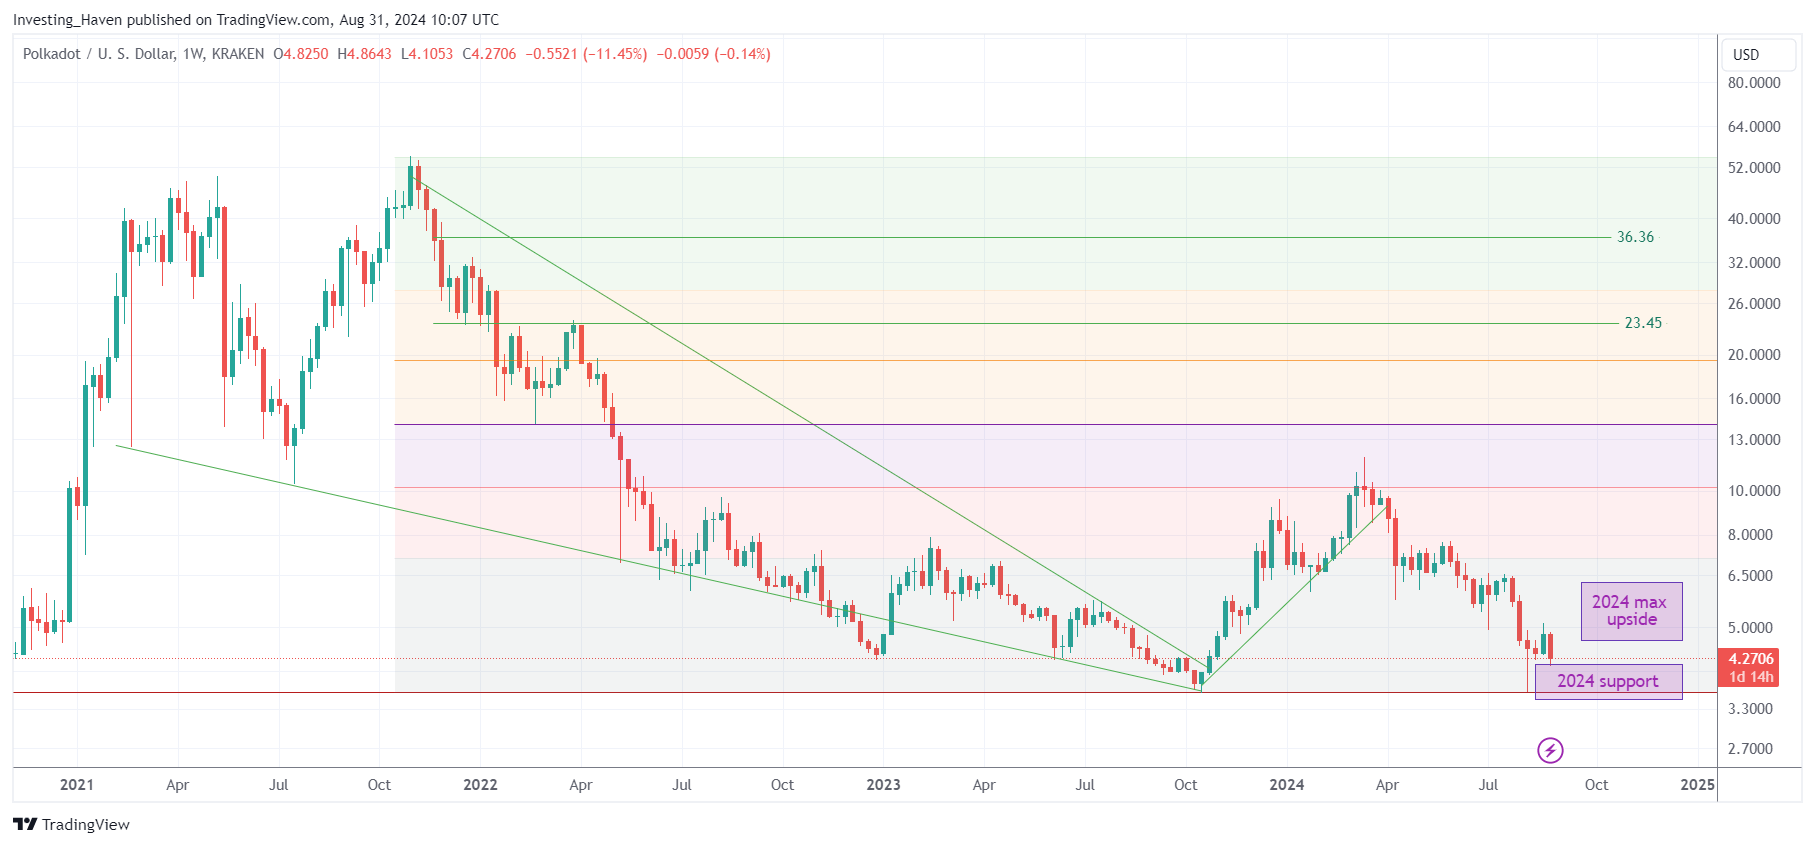Click the 2021 label on time axis
1815x846 pixels.
77,785
